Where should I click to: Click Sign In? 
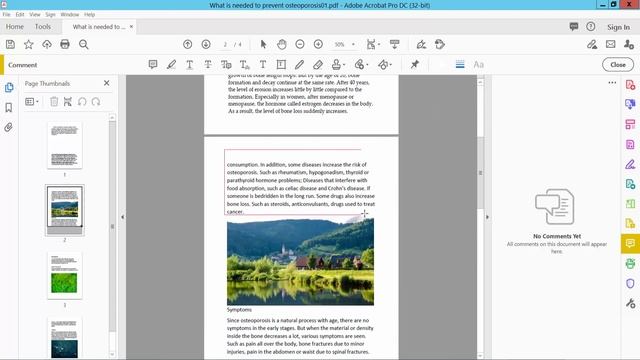click(x=618, y=27)
